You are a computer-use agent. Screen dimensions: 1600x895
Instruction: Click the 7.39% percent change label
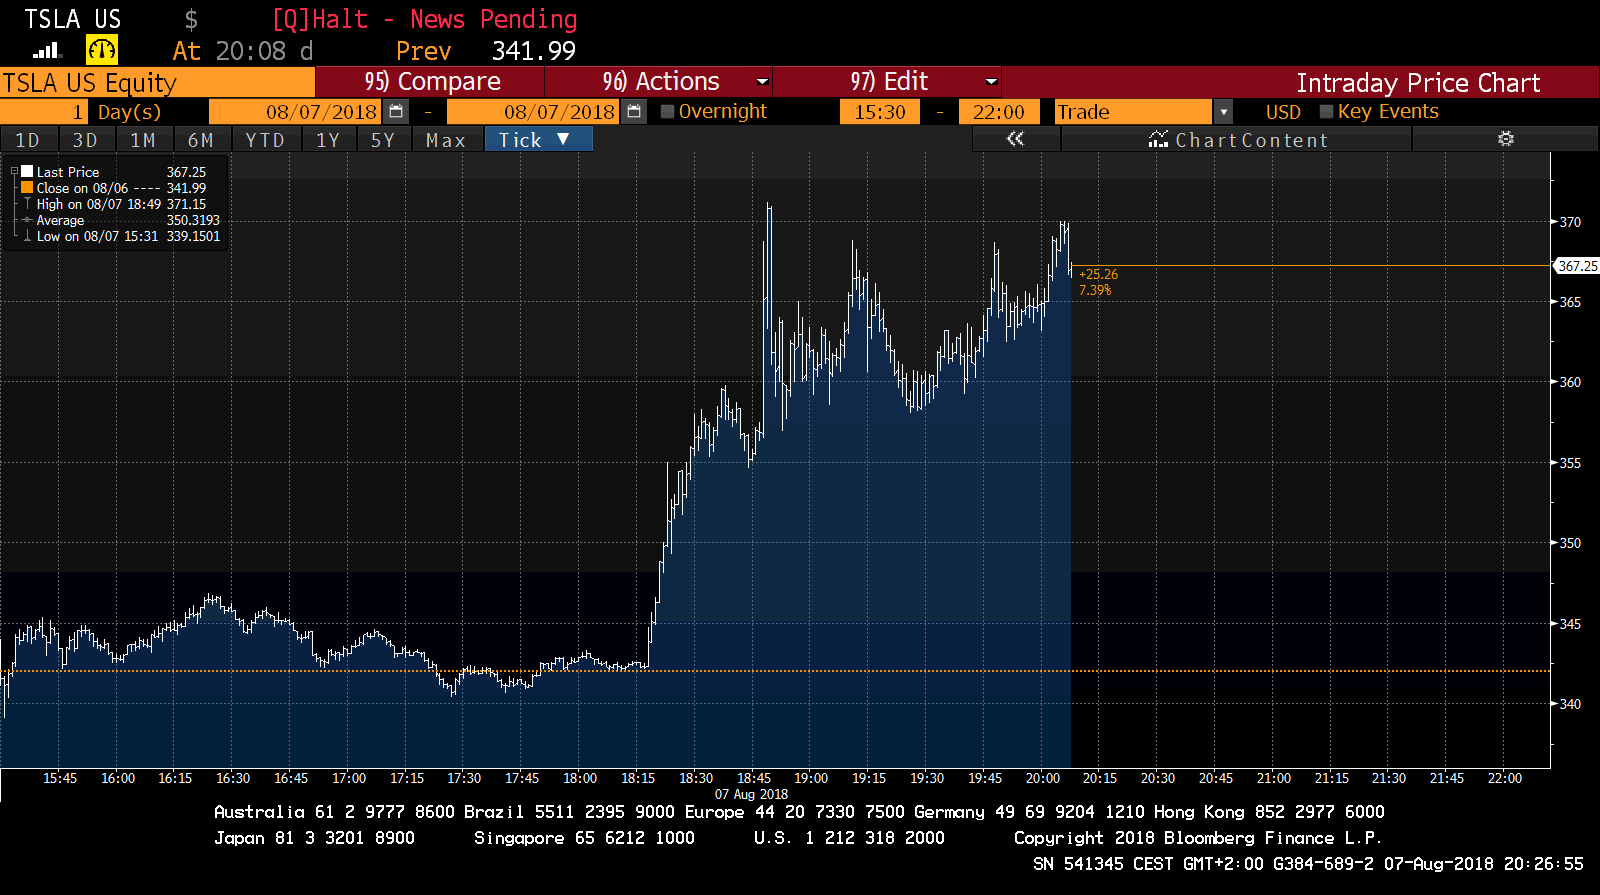(1095, 290)
